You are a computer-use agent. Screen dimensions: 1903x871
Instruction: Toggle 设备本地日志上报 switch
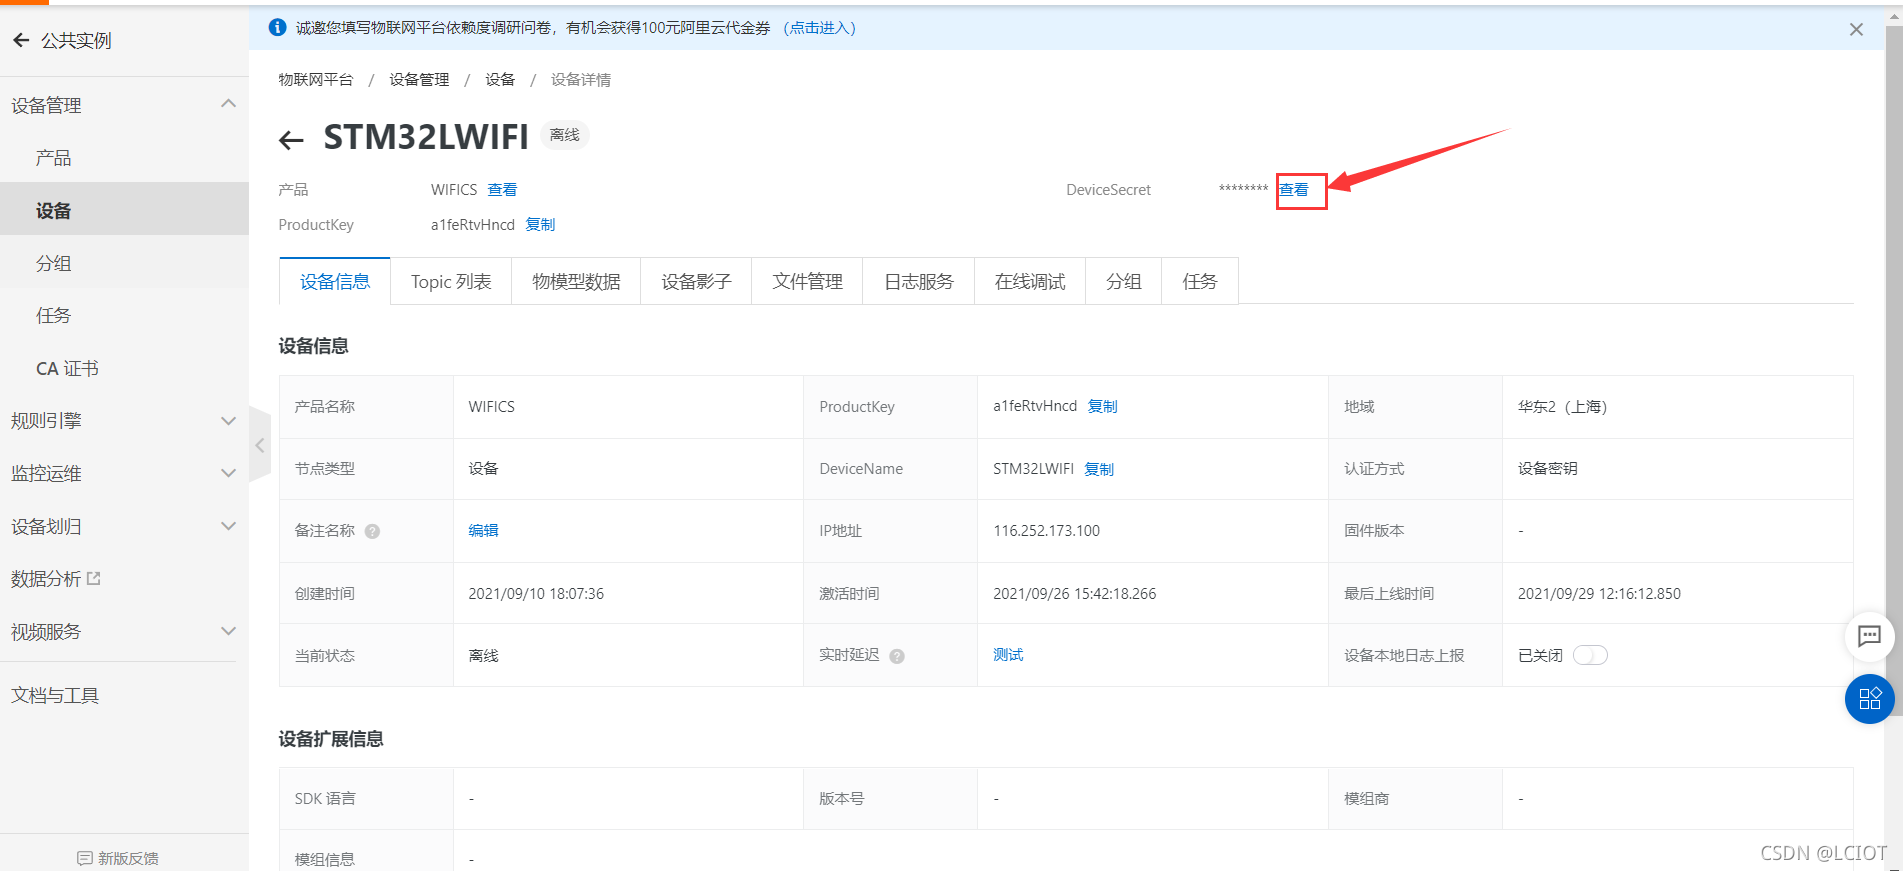(x=1590, y=655)
